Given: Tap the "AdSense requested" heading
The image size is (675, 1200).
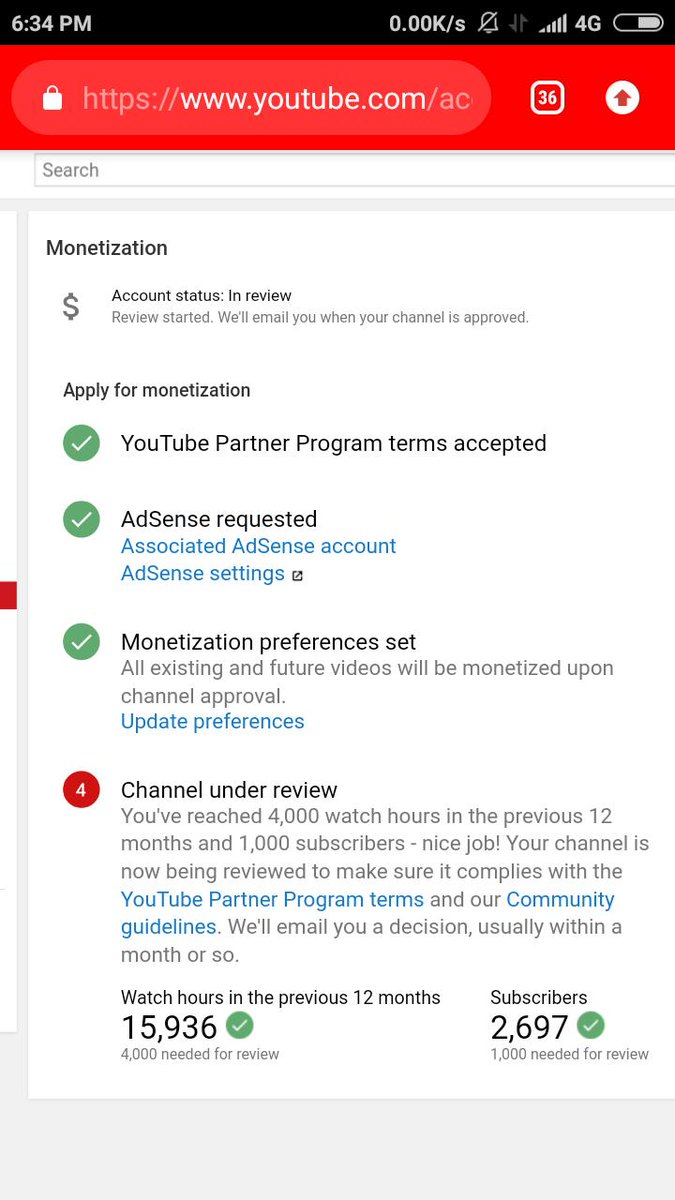Looking at the screenshot, I should point(219,519).
